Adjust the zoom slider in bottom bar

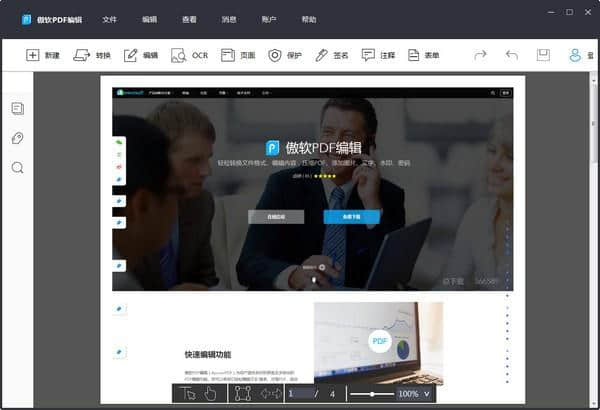coord(375,394)
